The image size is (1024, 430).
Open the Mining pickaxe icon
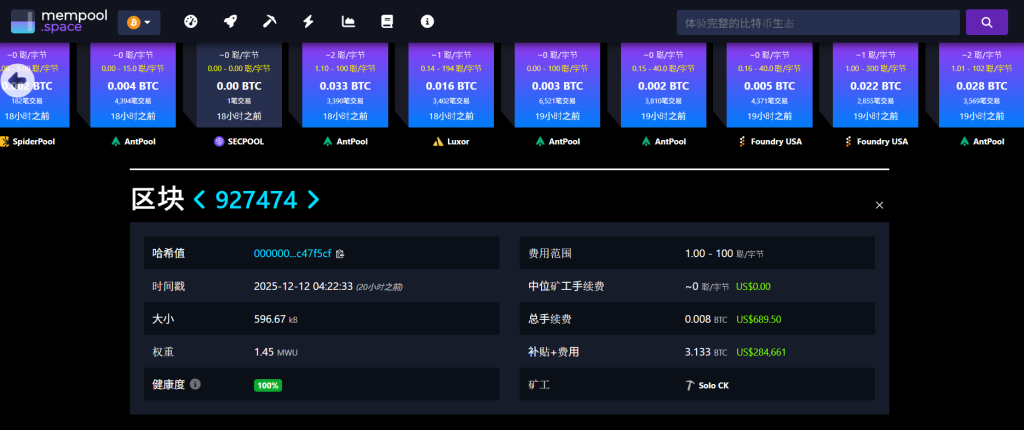pyautogui.click(x=269, y=21)
